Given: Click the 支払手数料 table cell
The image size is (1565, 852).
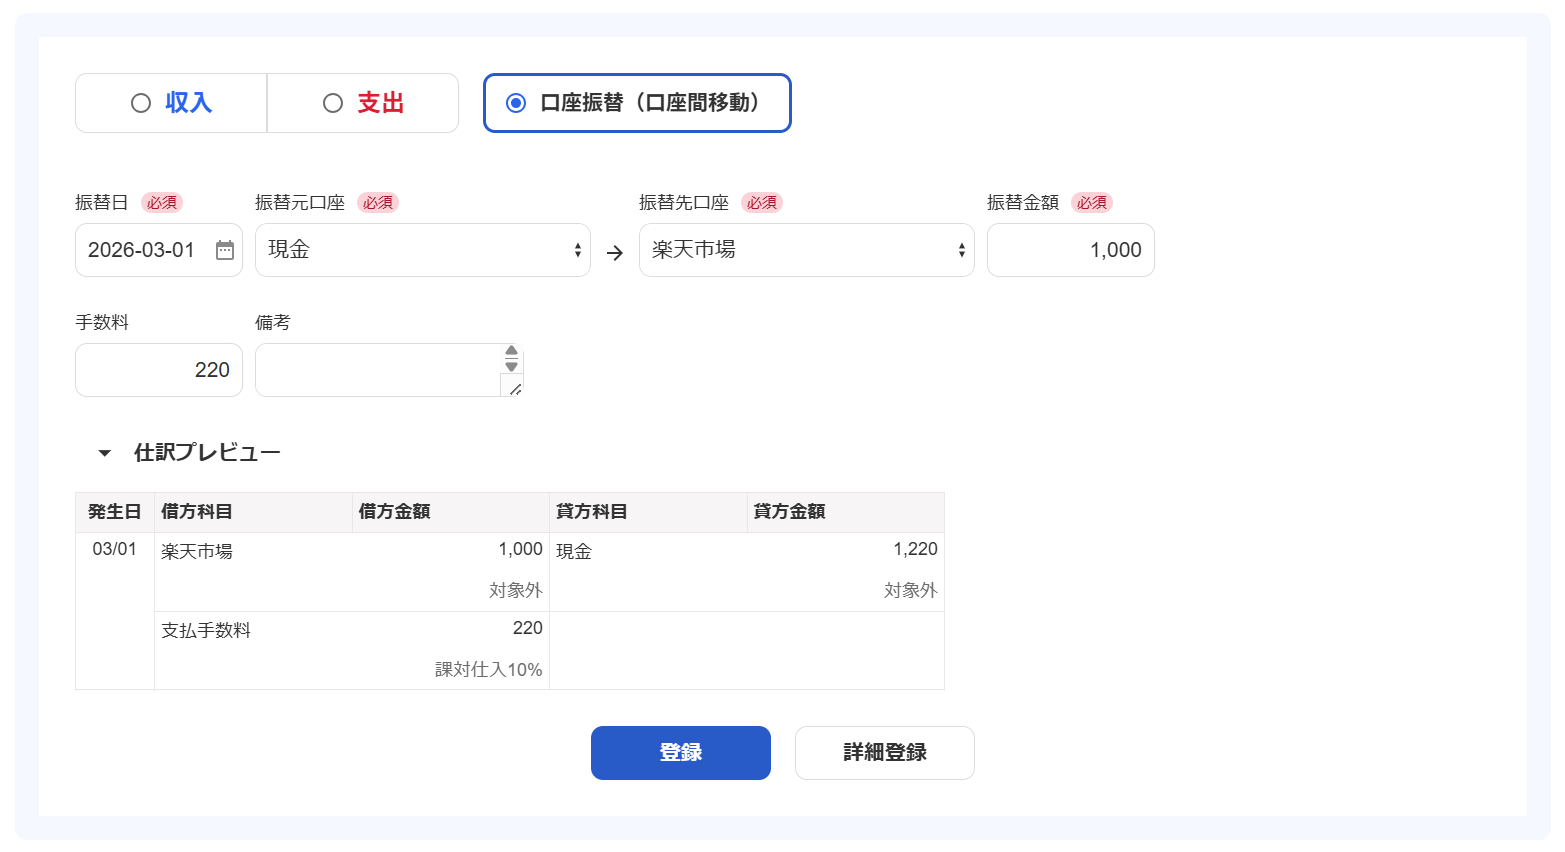Looking at the screenshot, I should 206,630.
